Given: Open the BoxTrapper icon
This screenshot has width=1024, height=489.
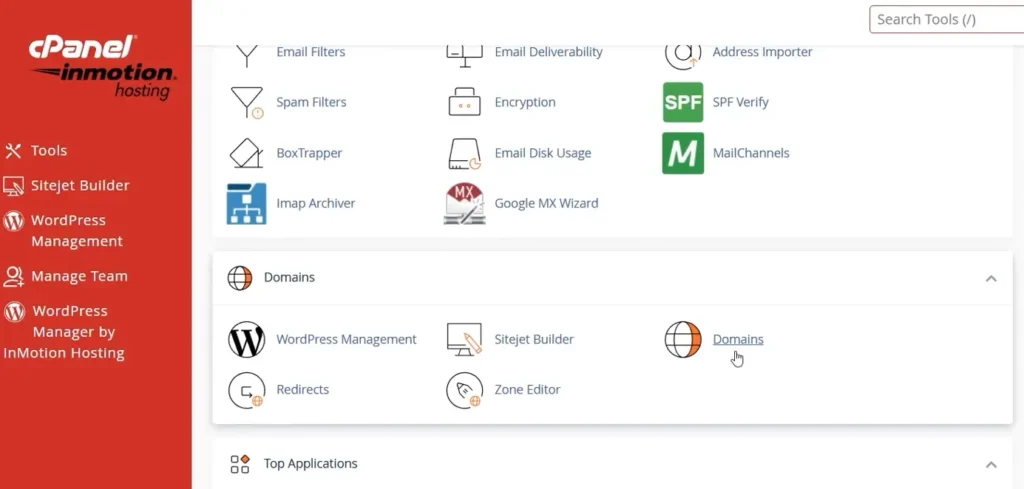Looking at the screenshot, I should 246,153.
